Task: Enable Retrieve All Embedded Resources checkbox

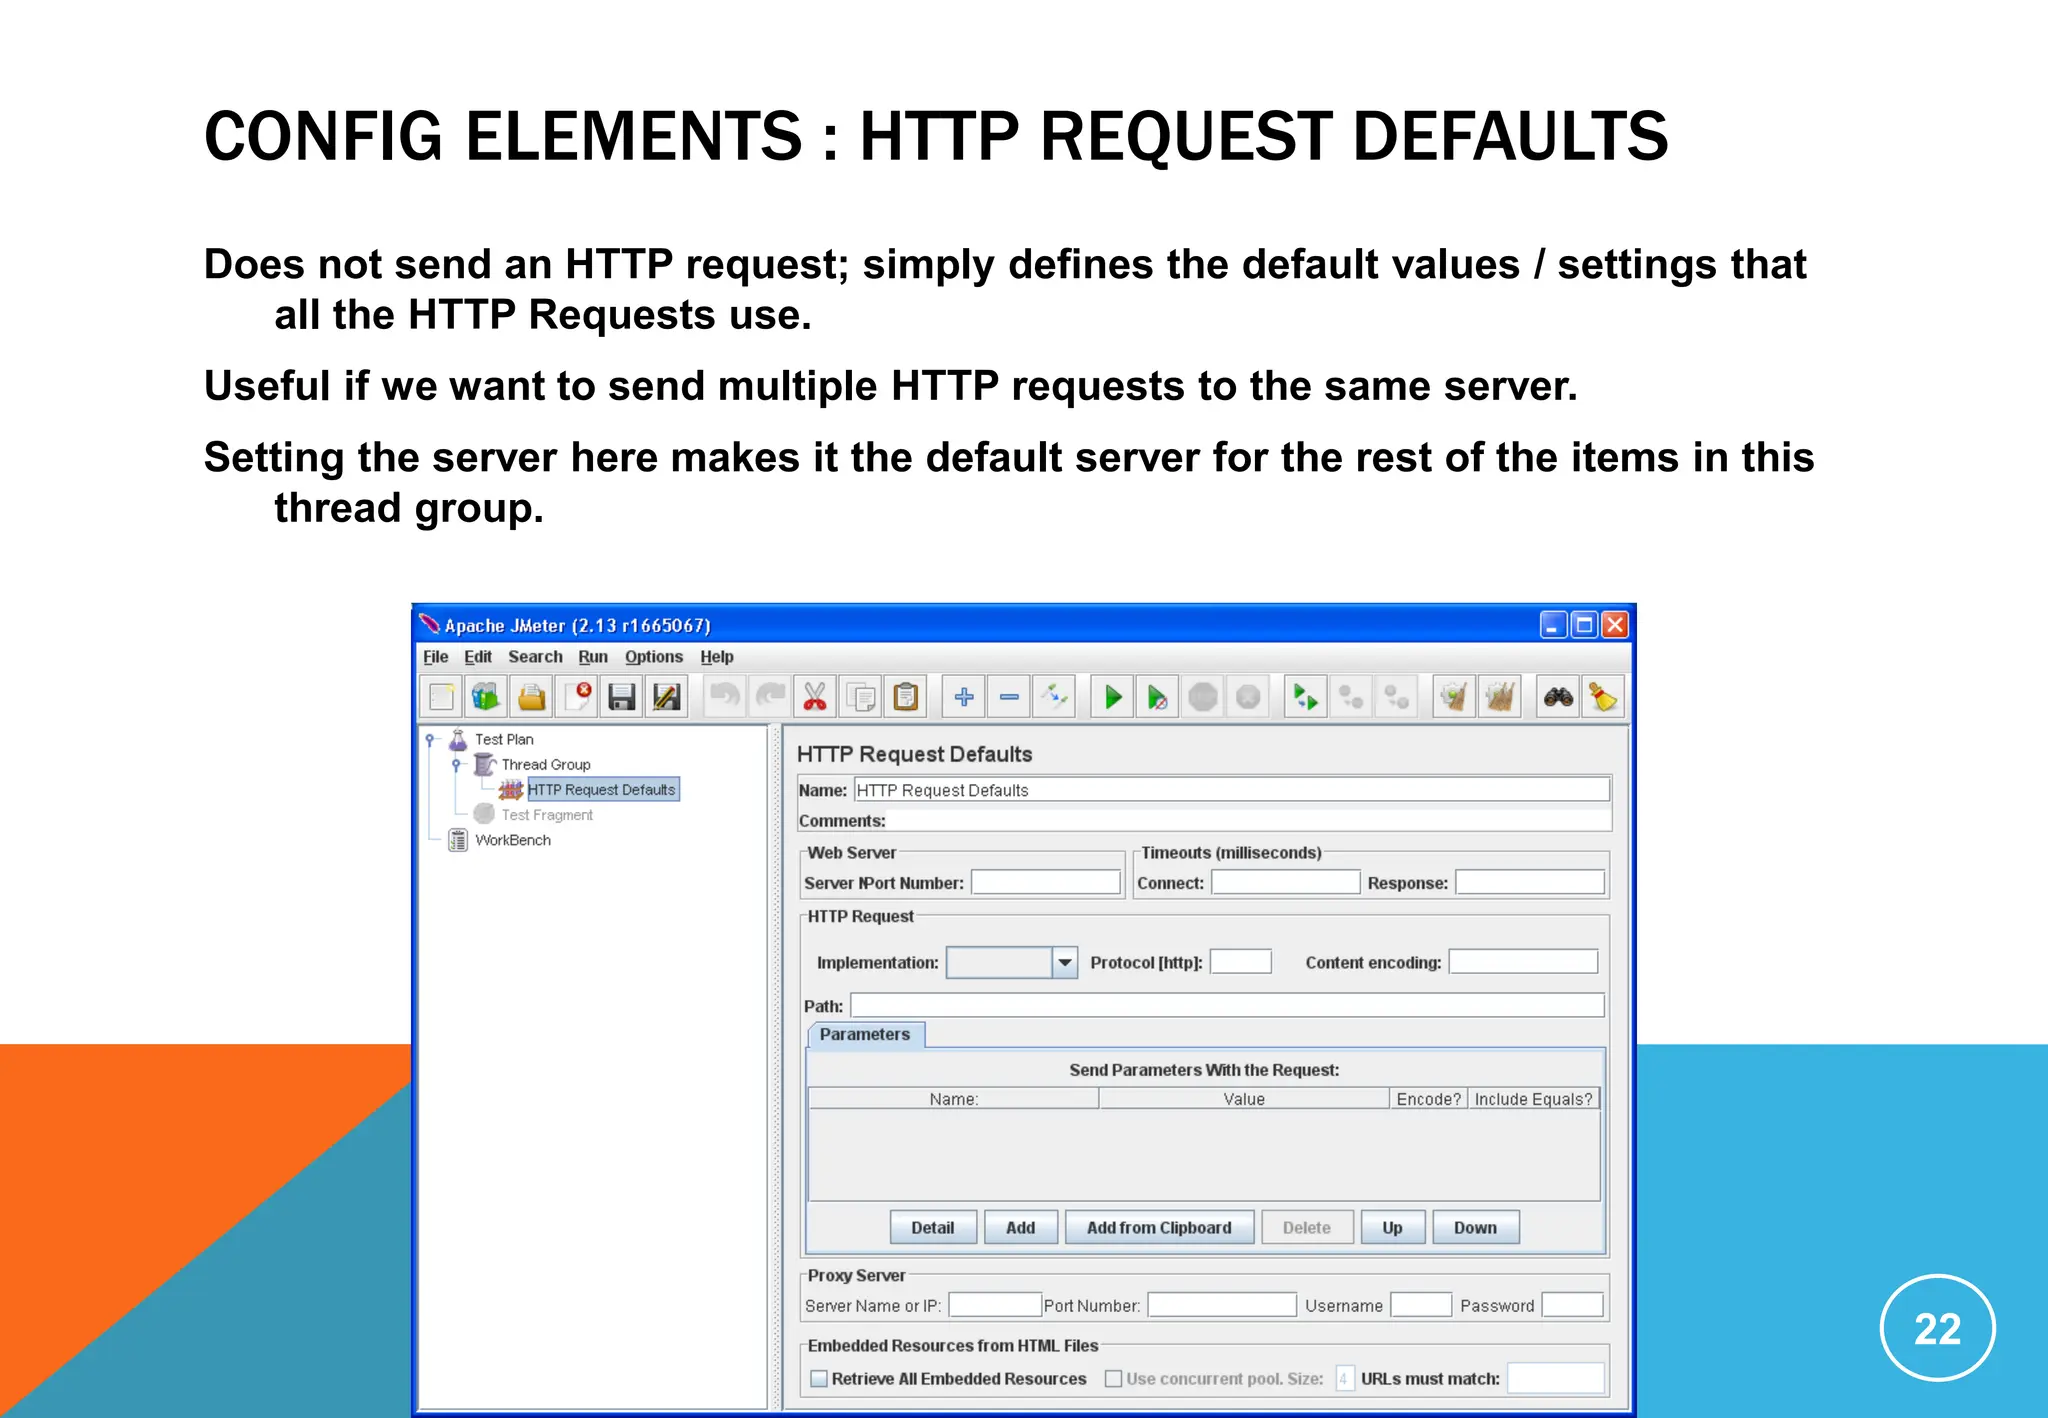Action: pyautogui.click(x=819, y=1379)
